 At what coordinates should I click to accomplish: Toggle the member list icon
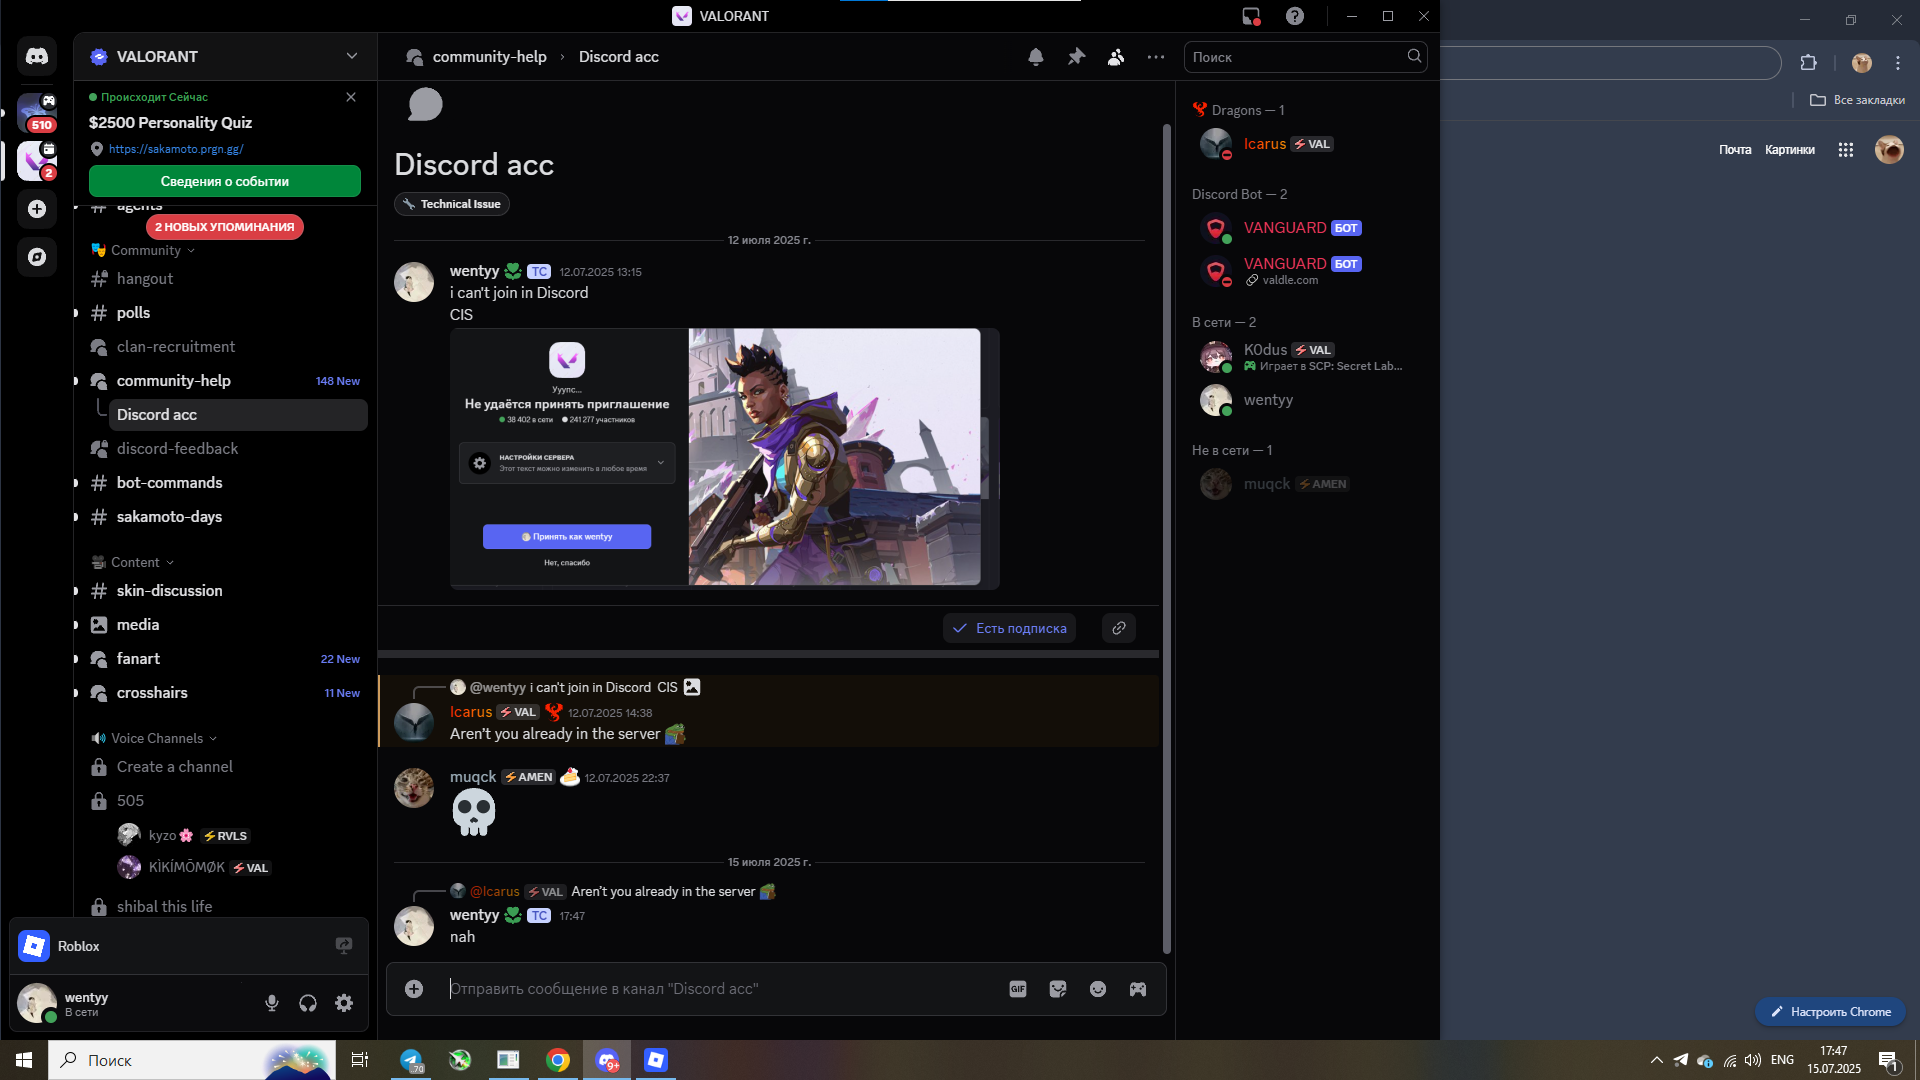pos(1116,57)
